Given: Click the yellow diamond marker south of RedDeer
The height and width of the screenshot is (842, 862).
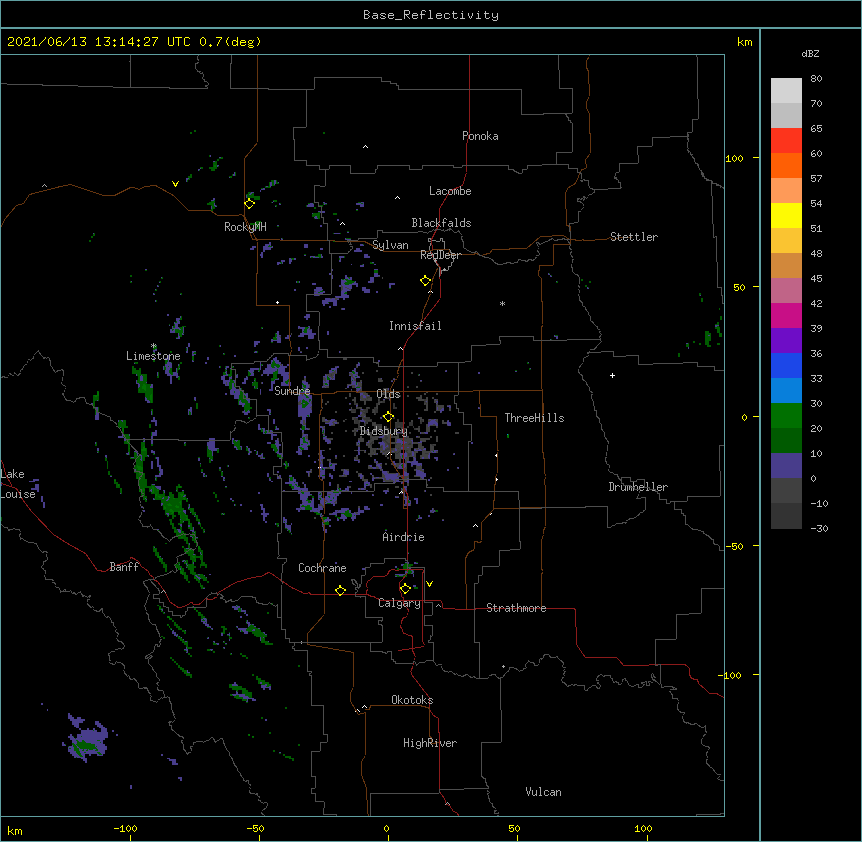Looking at the screenshot, I should (x=426, y=281).
